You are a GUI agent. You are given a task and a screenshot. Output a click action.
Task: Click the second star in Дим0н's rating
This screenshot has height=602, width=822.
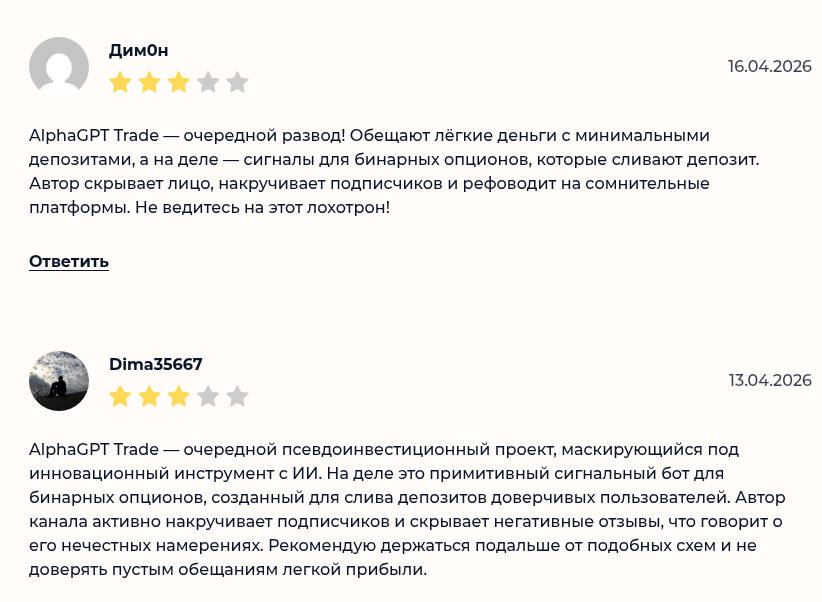(149, 82)
